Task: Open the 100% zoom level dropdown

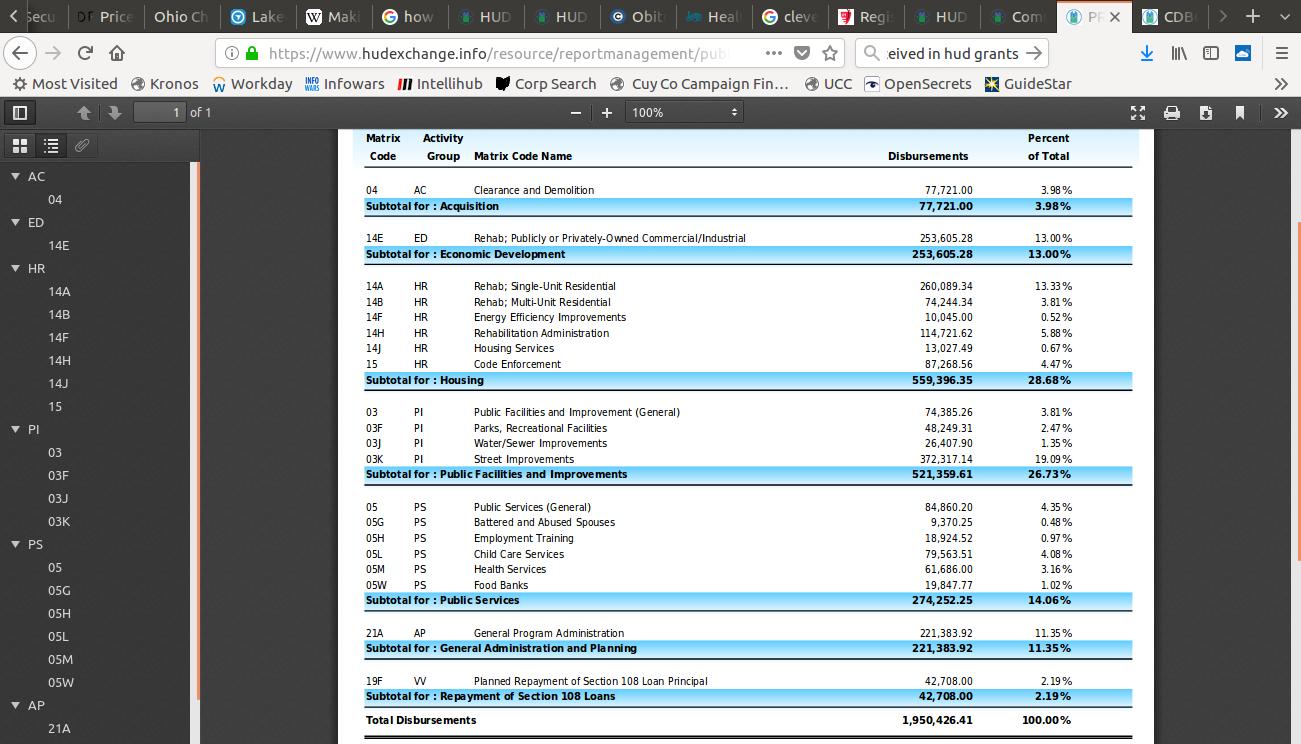Action: click(684, 113)
